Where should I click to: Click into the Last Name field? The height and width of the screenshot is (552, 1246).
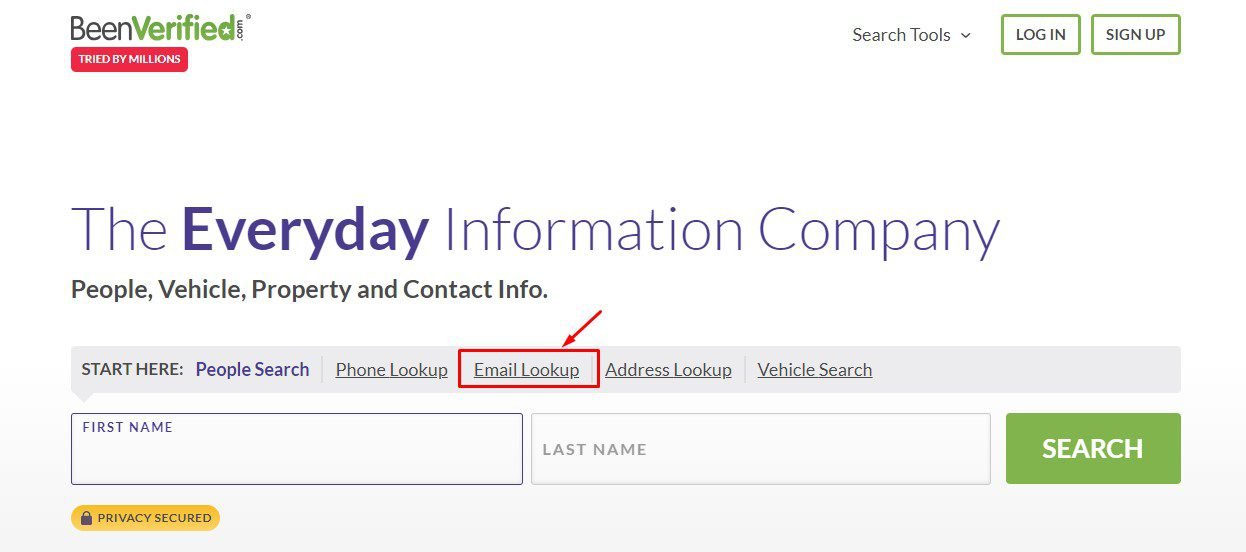point(760,449)
